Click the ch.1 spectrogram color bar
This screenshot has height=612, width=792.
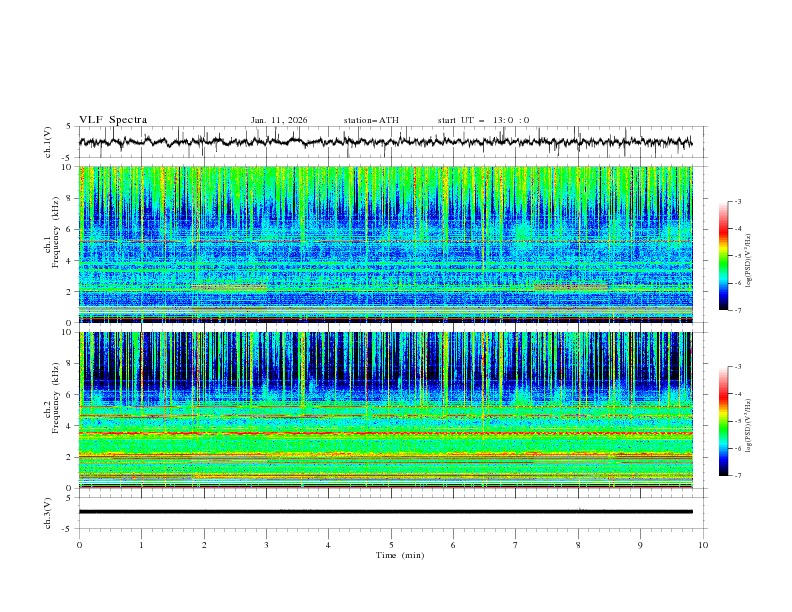click(723, 256)
